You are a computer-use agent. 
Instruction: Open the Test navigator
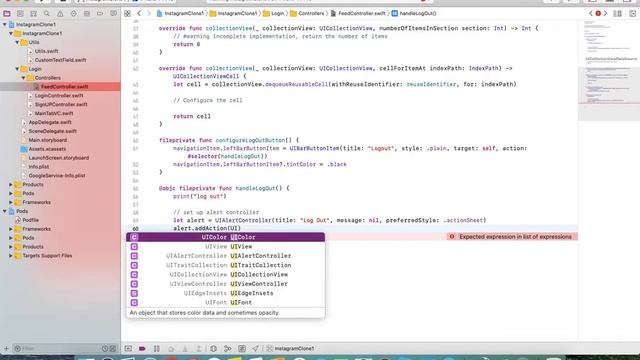(73, 13)
